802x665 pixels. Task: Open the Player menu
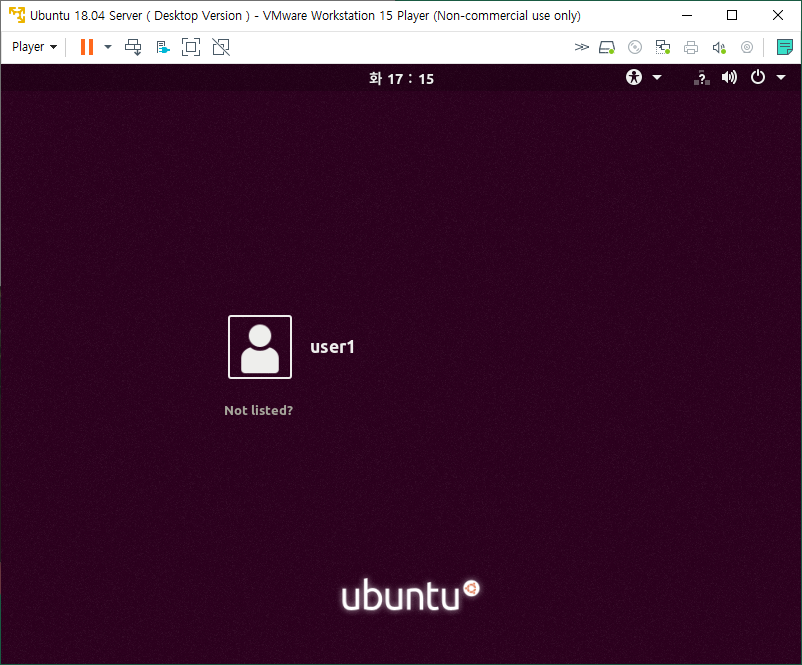(34, 47)
